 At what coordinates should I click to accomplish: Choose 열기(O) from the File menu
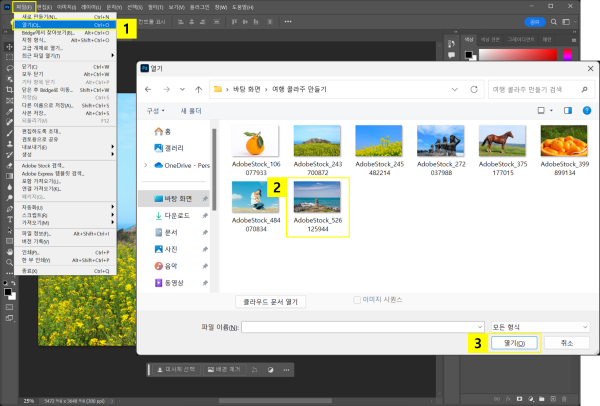pos(65,25)
